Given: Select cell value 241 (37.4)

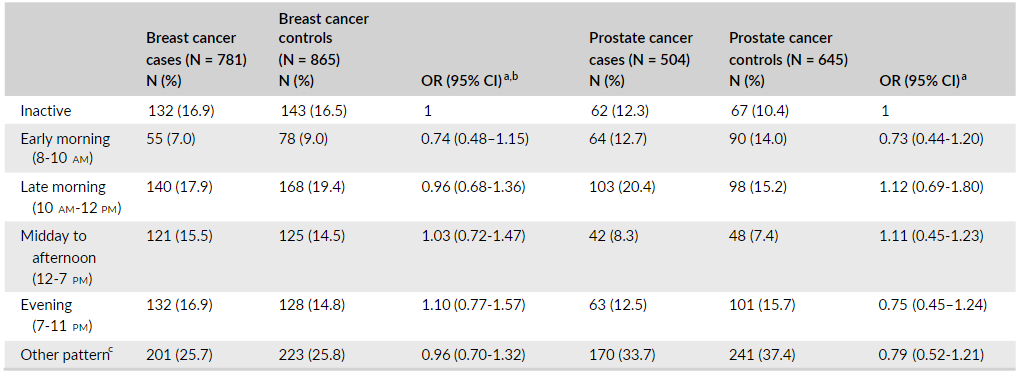Looking at the screenshot, I should pyautogui.click(x=763, y=355).
